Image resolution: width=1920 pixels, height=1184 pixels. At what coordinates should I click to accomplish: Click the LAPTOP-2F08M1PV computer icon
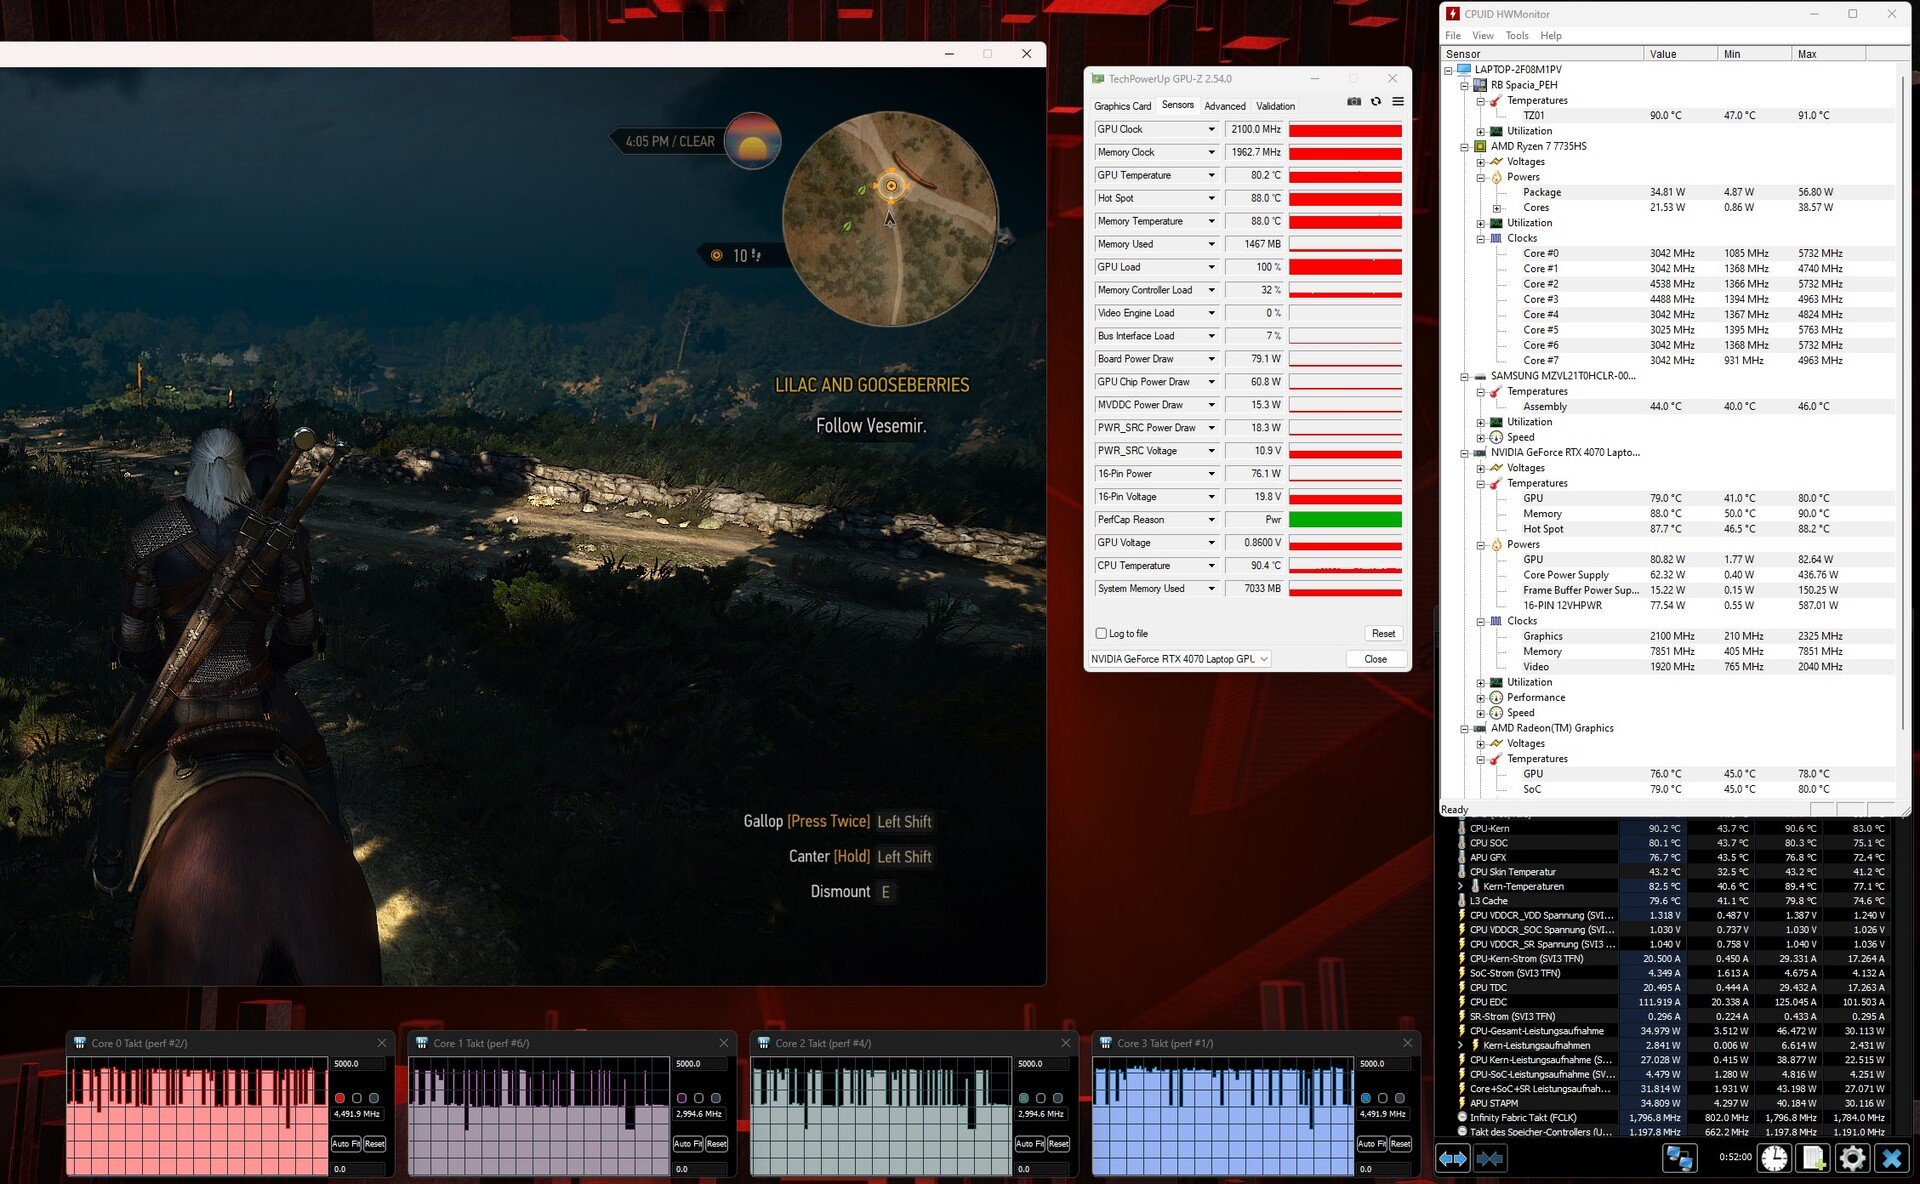pyautogui.click(x=1464, y=69)
